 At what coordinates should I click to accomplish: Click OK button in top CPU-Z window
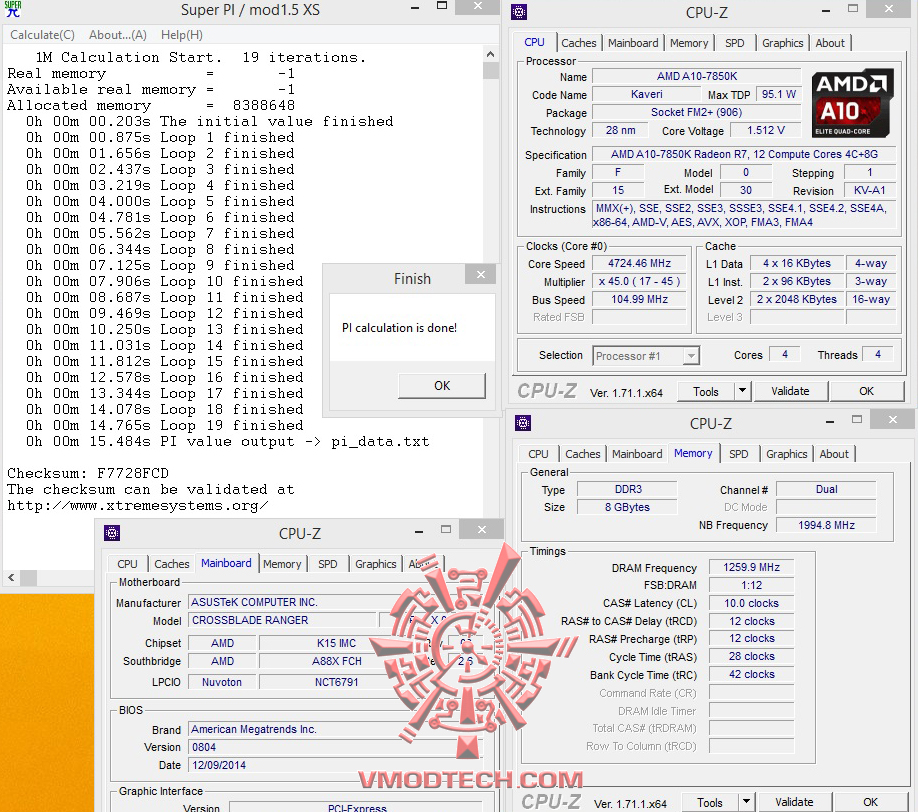866,391
